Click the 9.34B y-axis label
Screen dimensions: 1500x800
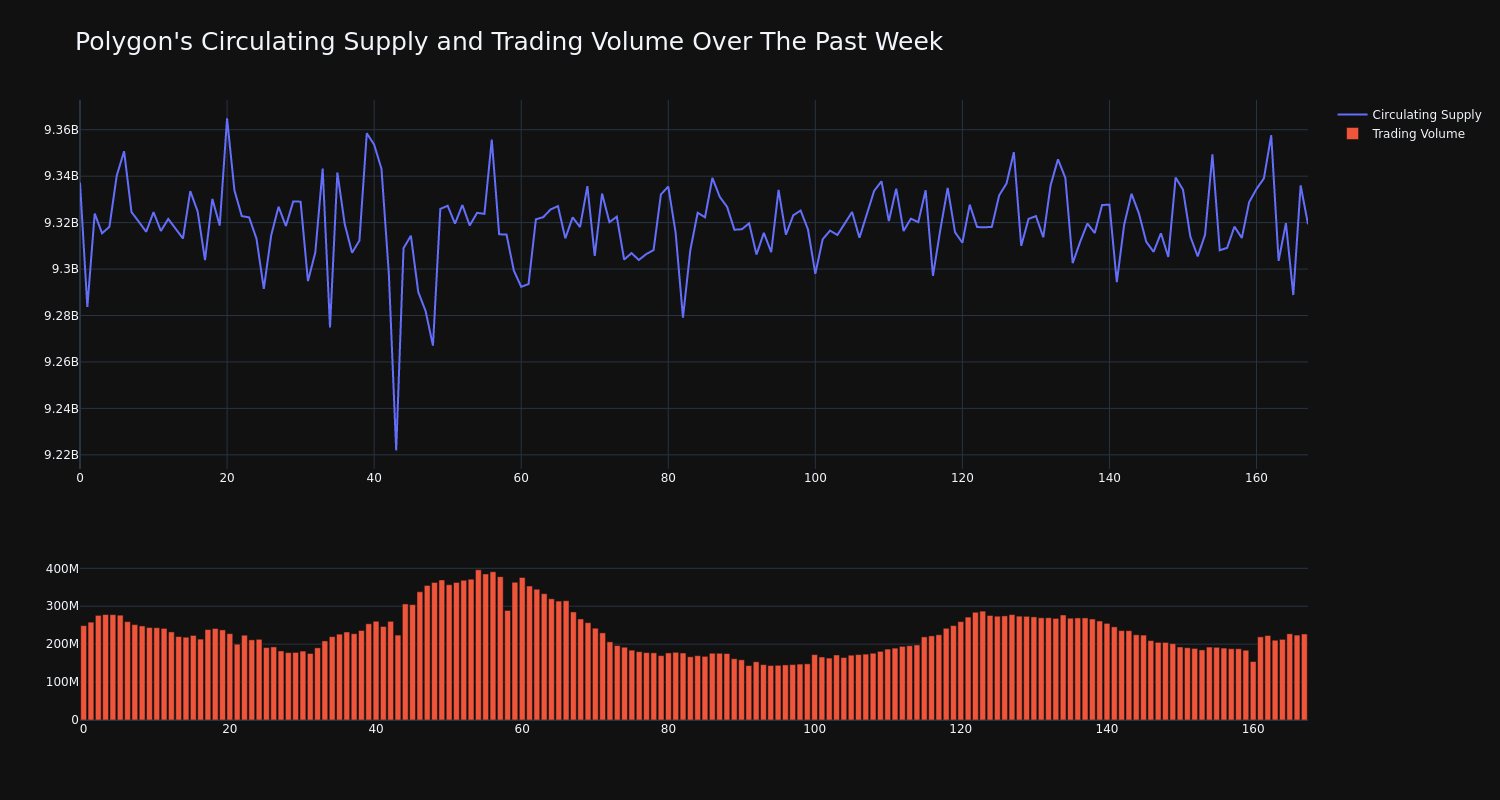pyautogui.click(x=61, y=176)
